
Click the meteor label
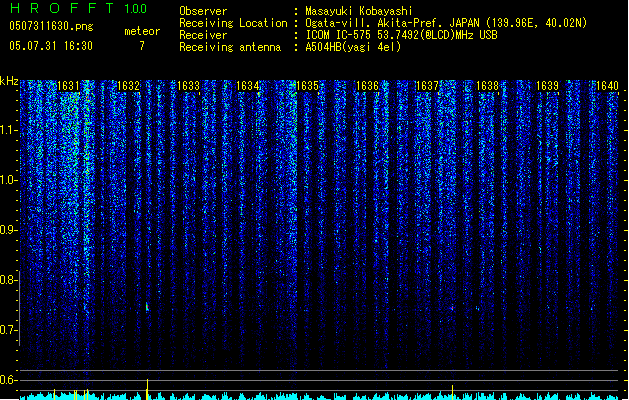(142, 31)
